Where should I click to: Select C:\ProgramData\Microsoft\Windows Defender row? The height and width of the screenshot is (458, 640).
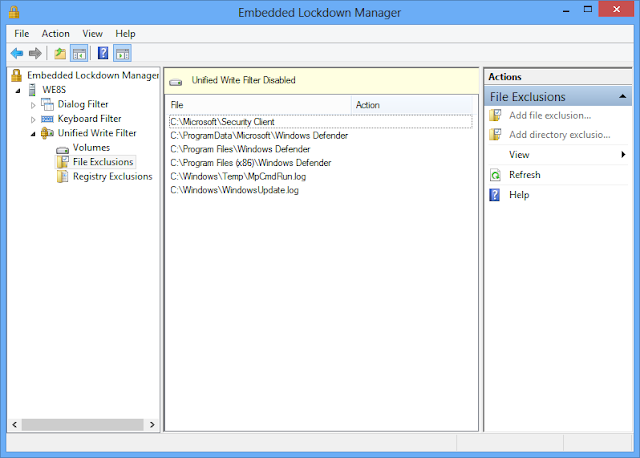[x=320, y=136]
